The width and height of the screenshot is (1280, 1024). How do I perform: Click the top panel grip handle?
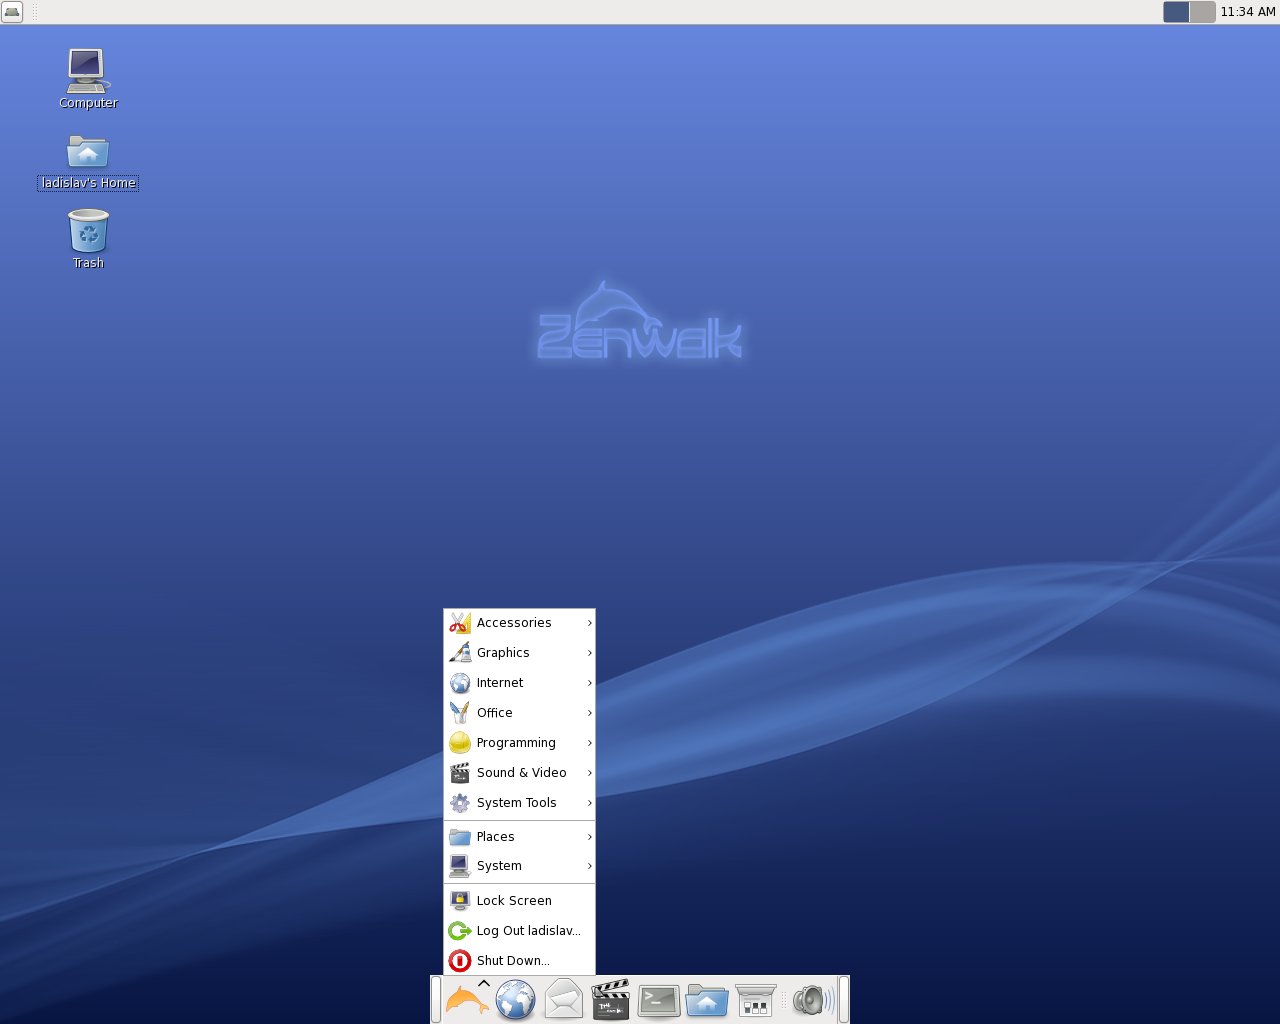pyautogui.click(x=35, y=12)
